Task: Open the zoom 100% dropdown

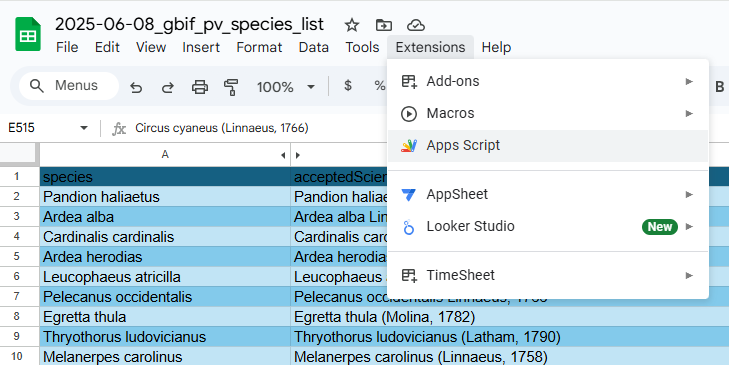Action: tap(285, 87)
